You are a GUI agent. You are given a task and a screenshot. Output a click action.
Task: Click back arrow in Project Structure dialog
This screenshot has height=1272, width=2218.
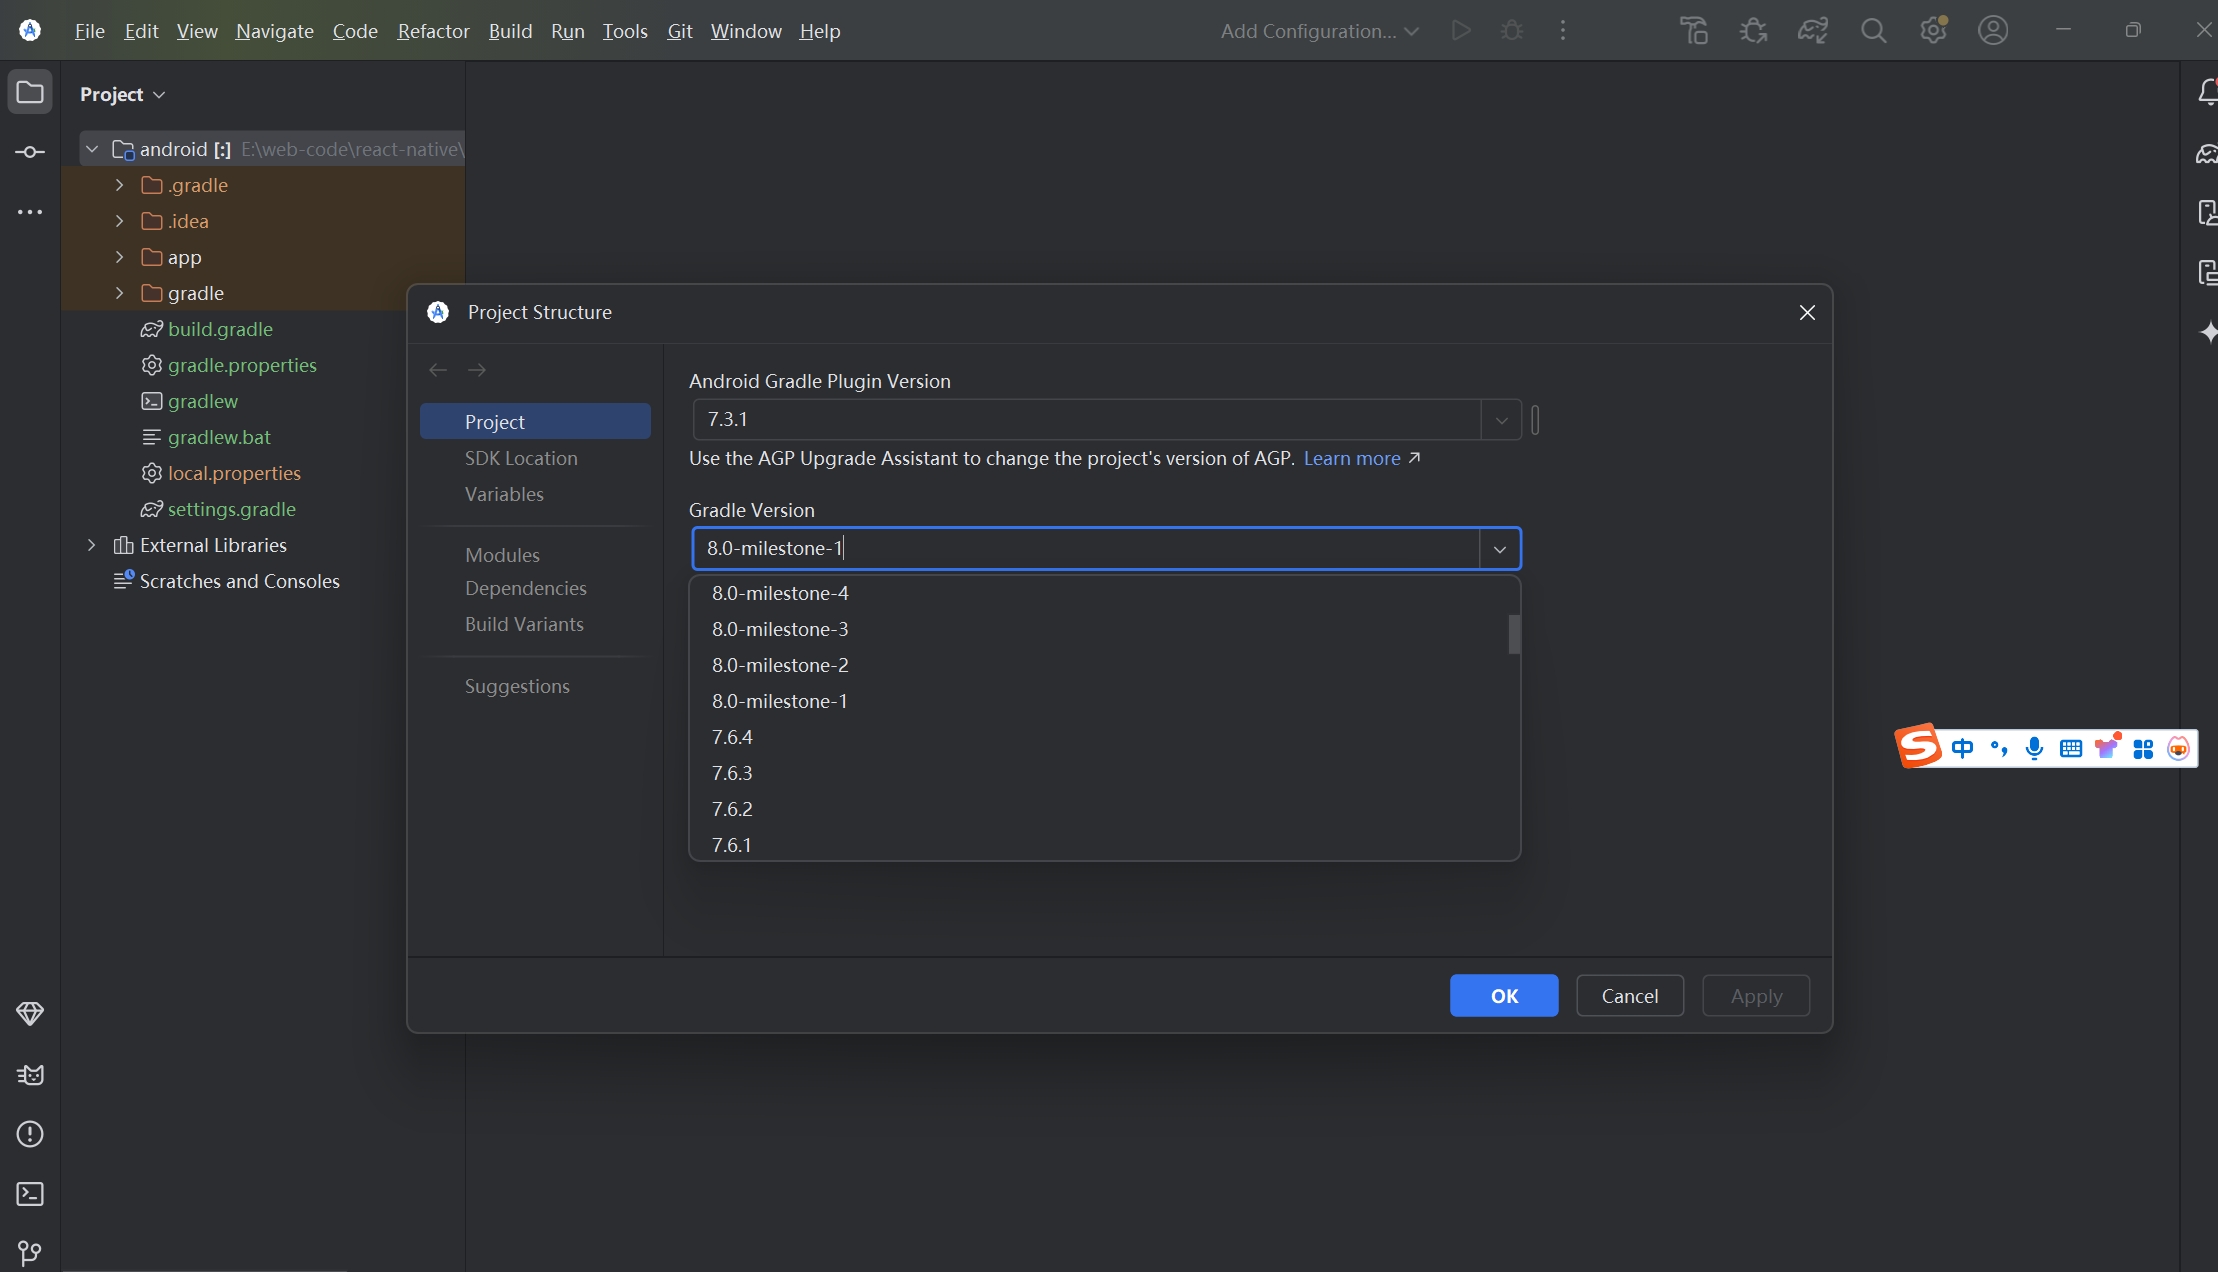[x=438, y=370]
